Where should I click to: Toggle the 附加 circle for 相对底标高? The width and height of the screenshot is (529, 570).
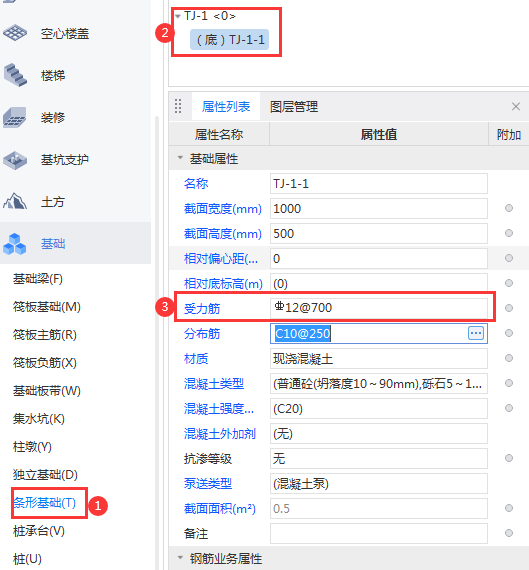(509, 283)
